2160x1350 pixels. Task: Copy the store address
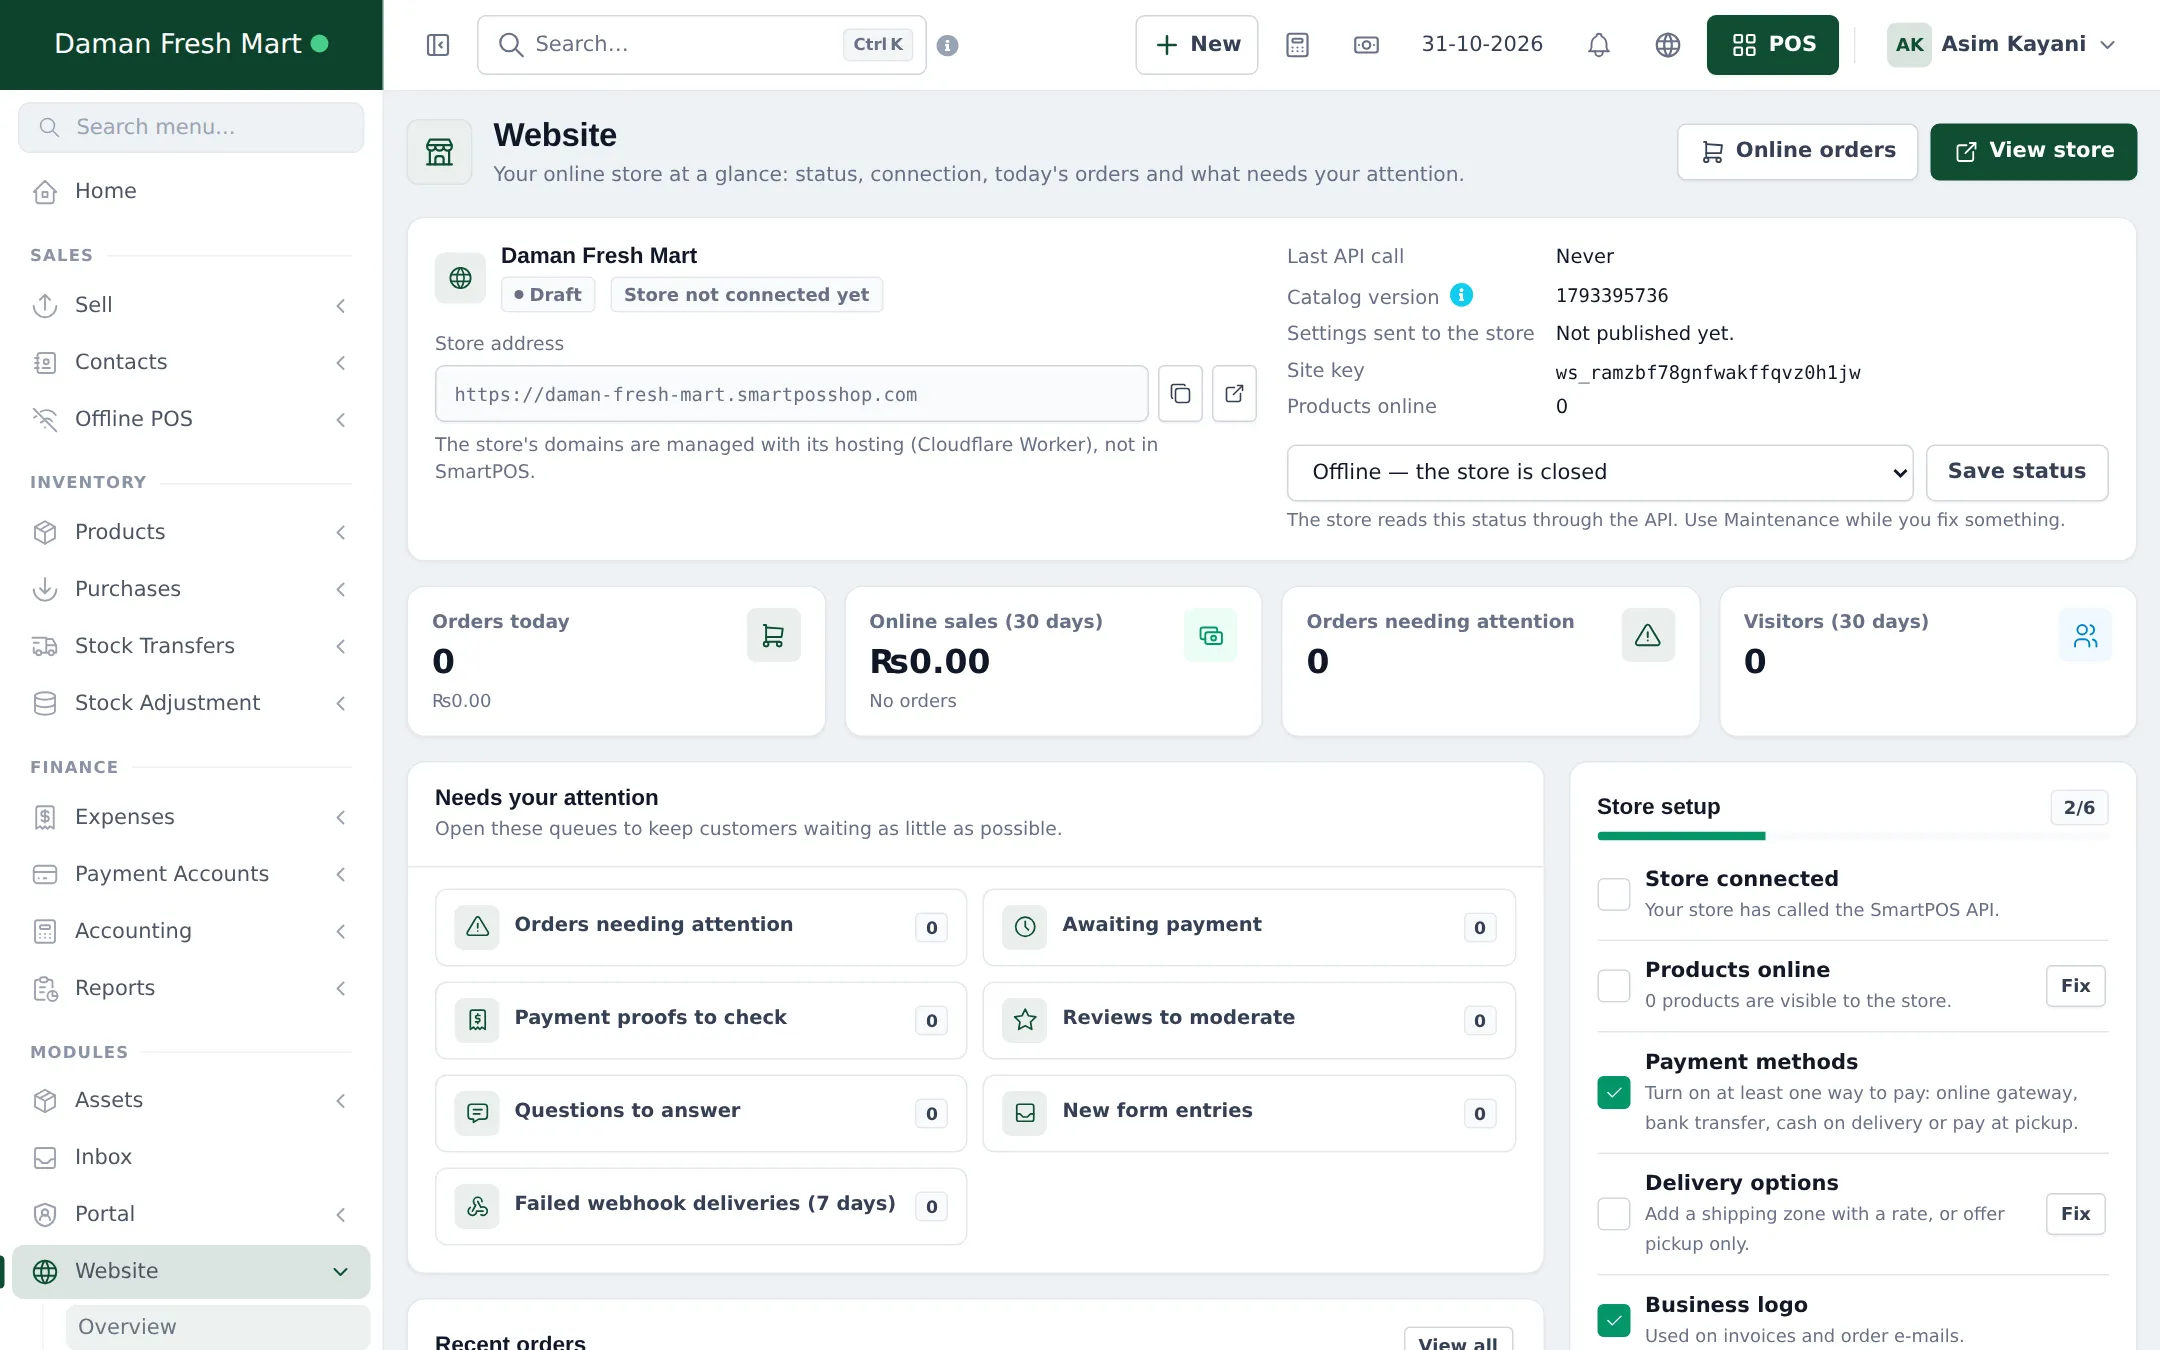[x=1180, y=394]
